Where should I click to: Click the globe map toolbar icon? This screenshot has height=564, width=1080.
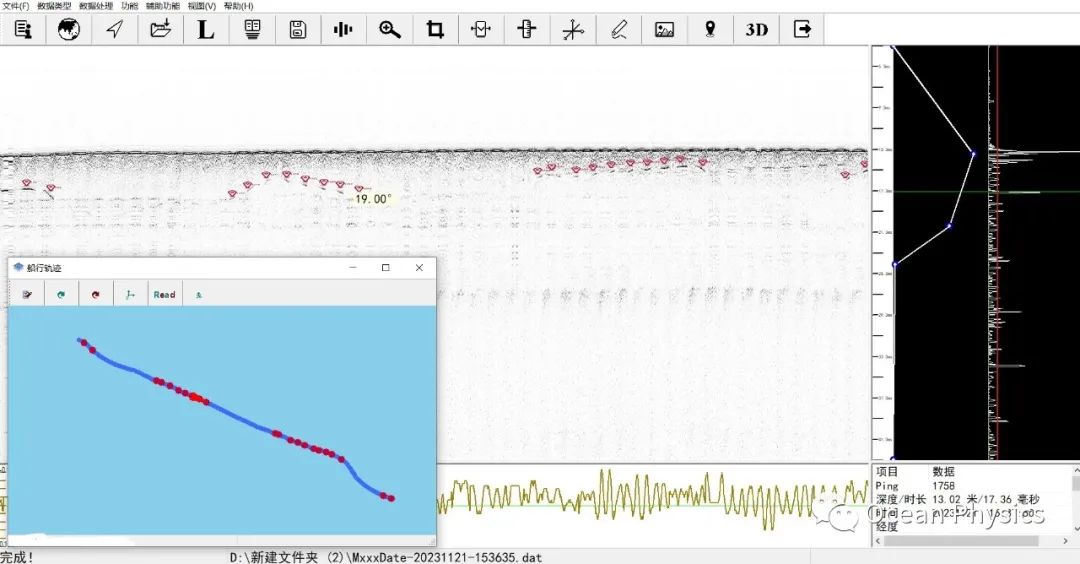click(68, 30)
